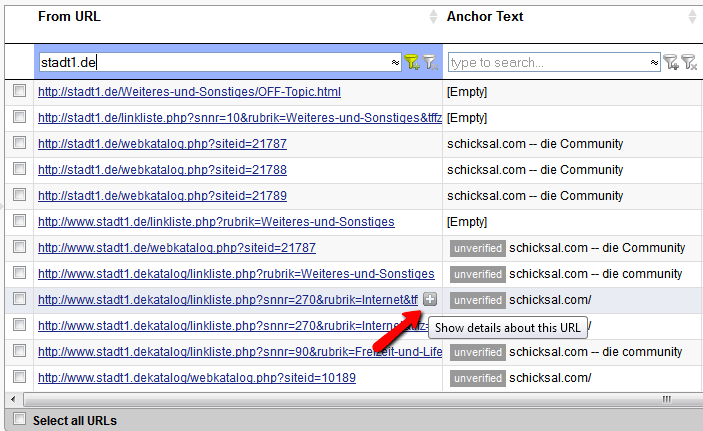The width and height of the screenshot is (703, 431).
Task: Click unverified badge in siteid=10189 row
Action: click(x=477, y=378)
